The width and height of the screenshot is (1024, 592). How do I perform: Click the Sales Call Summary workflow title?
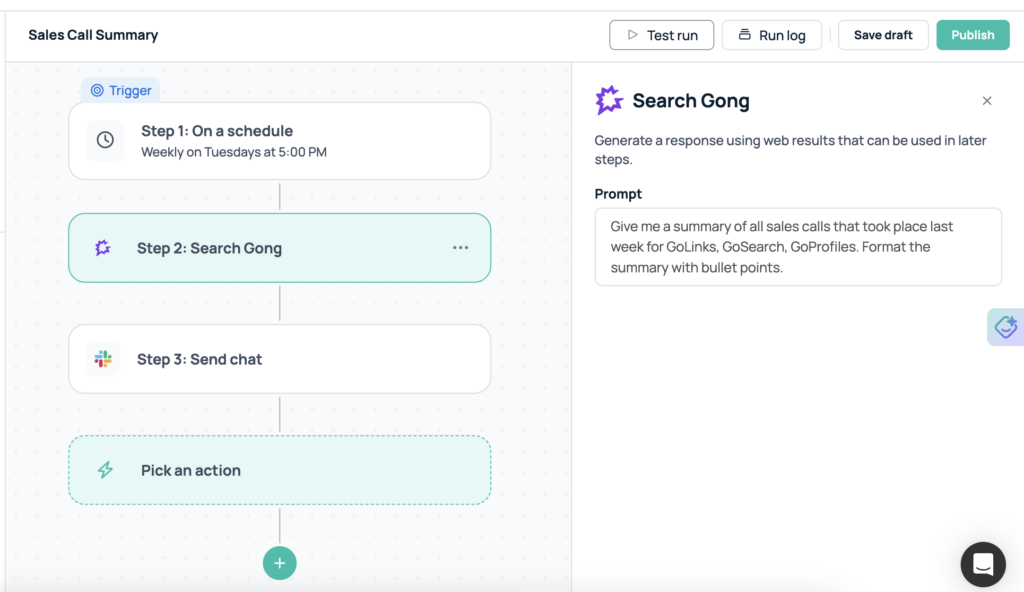pos(93,35)
